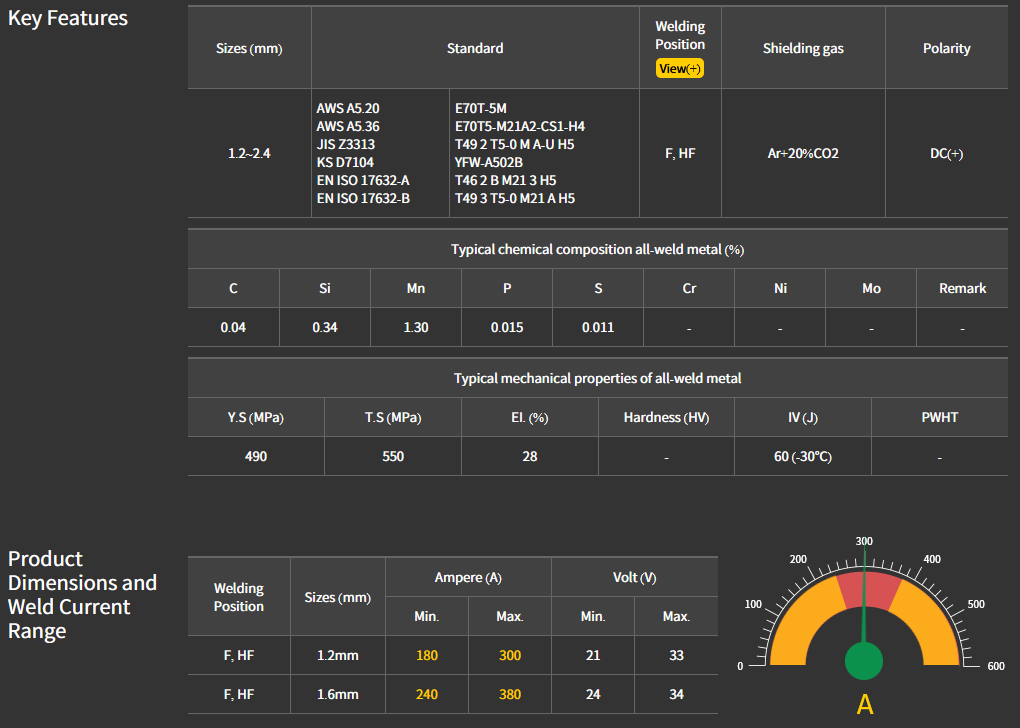Expand the Welding Position View(+) button
Screen dimensions: 1020x728
click(680, 69)
